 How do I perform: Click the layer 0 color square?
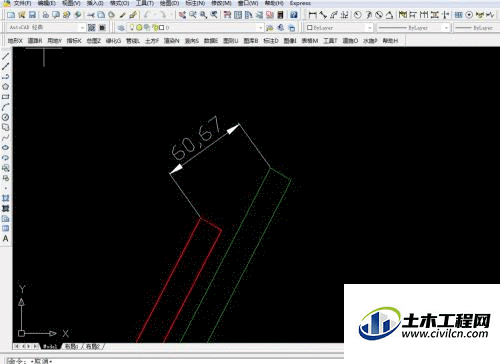(161, 28)
